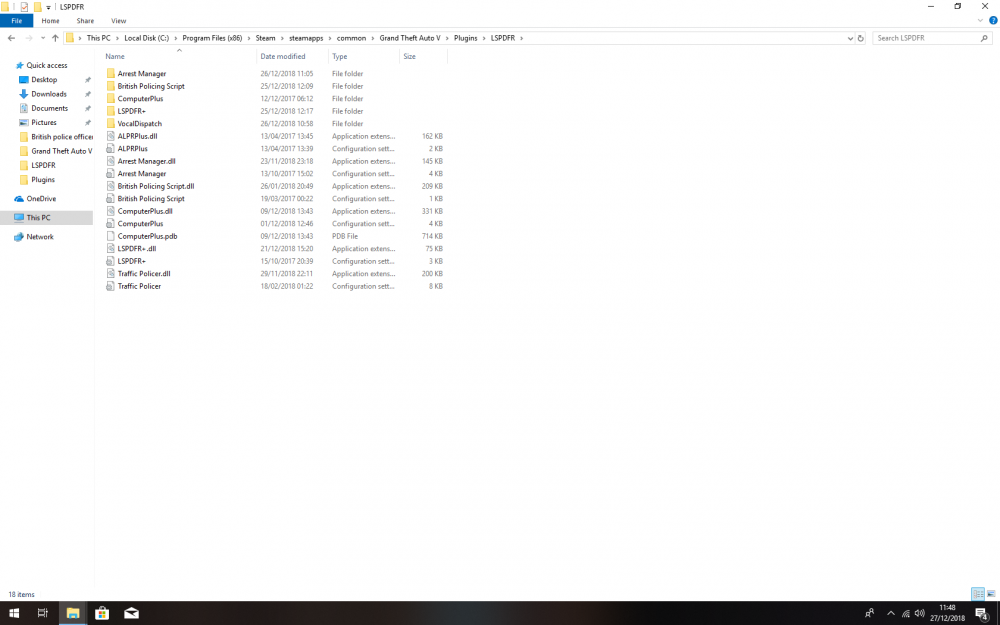This screenshot has width=1000, height=625.
Task: Select British Policing Script.dll file
Action: 156,186
